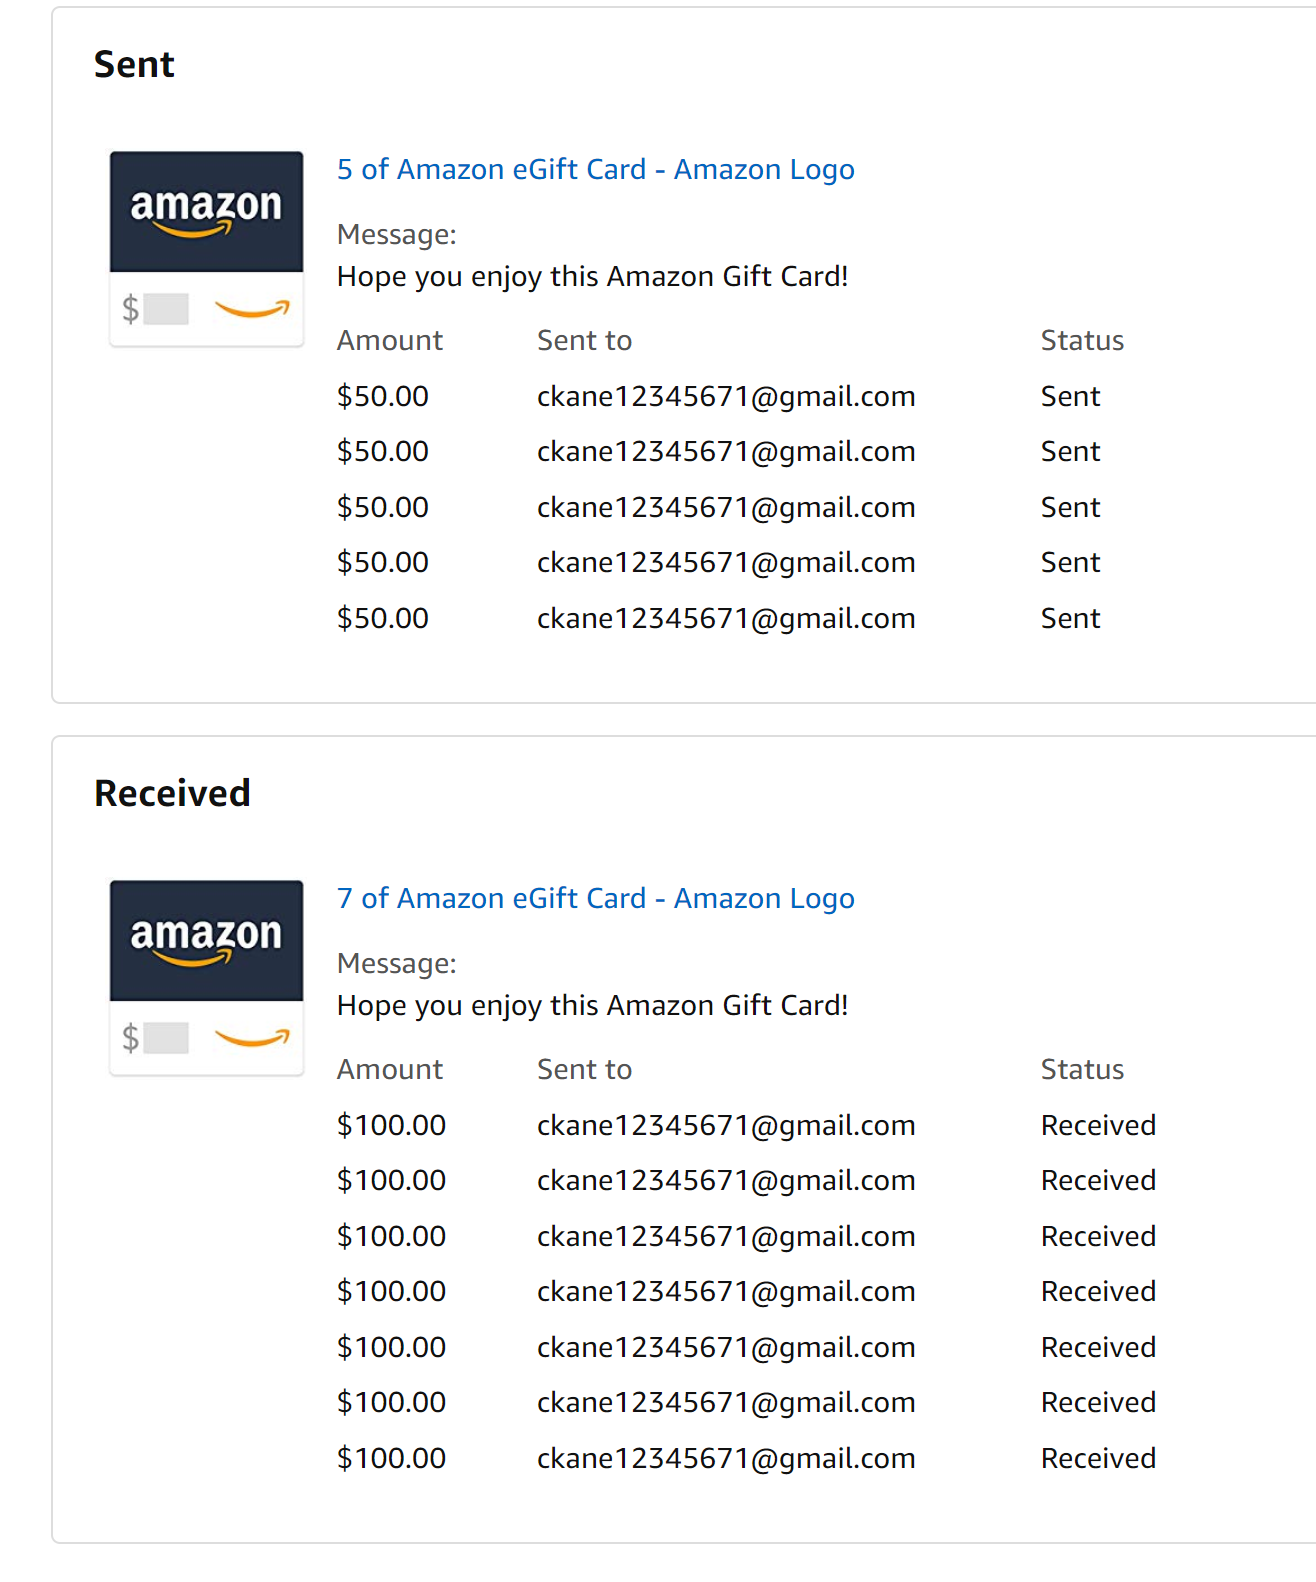1316x1582 pixels.
Task: Click the Received section heading
Action: tap(172, 794)
